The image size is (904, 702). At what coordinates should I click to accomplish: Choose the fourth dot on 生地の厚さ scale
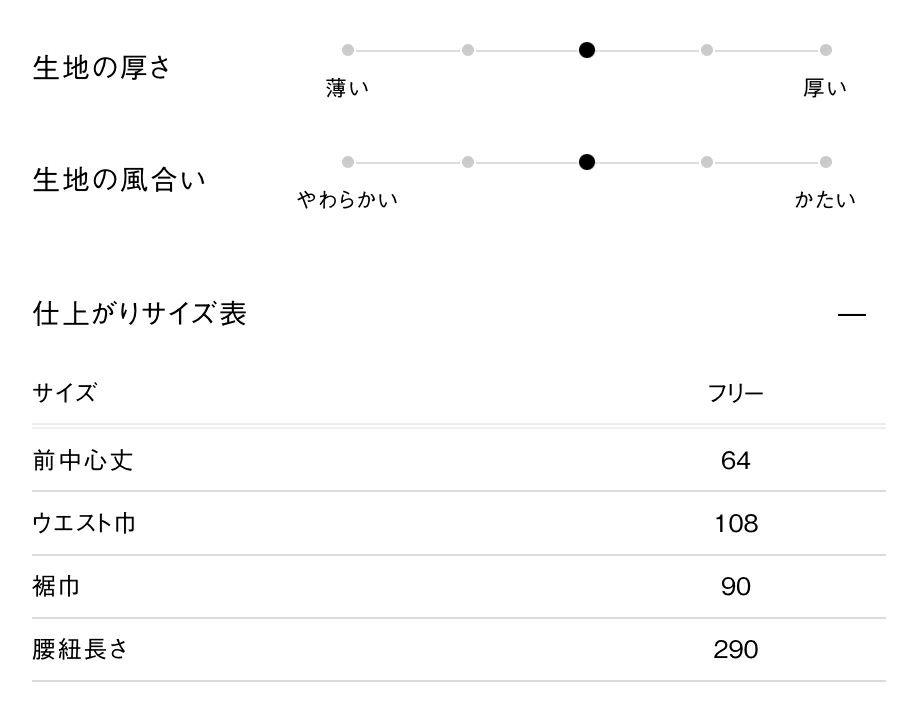pyautogui.click(x=707, y=50)
